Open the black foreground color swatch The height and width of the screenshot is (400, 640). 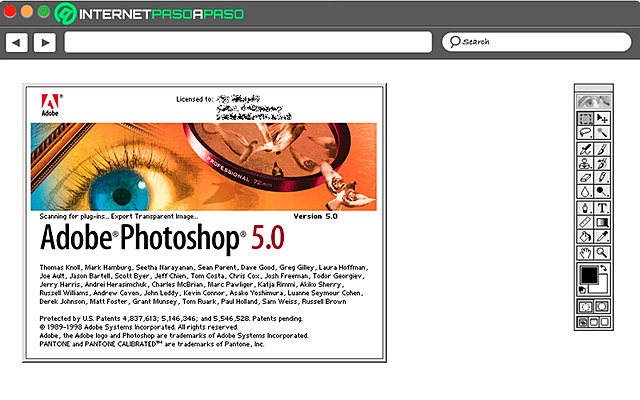589,275
